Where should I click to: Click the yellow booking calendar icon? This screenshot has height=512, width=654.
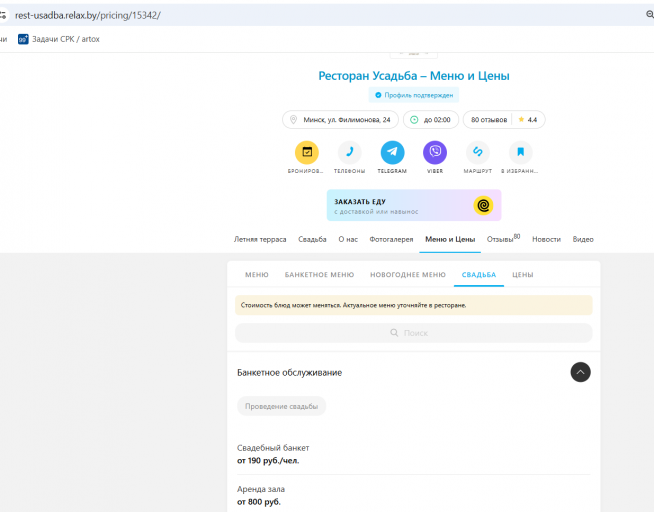tap(307, 152)
